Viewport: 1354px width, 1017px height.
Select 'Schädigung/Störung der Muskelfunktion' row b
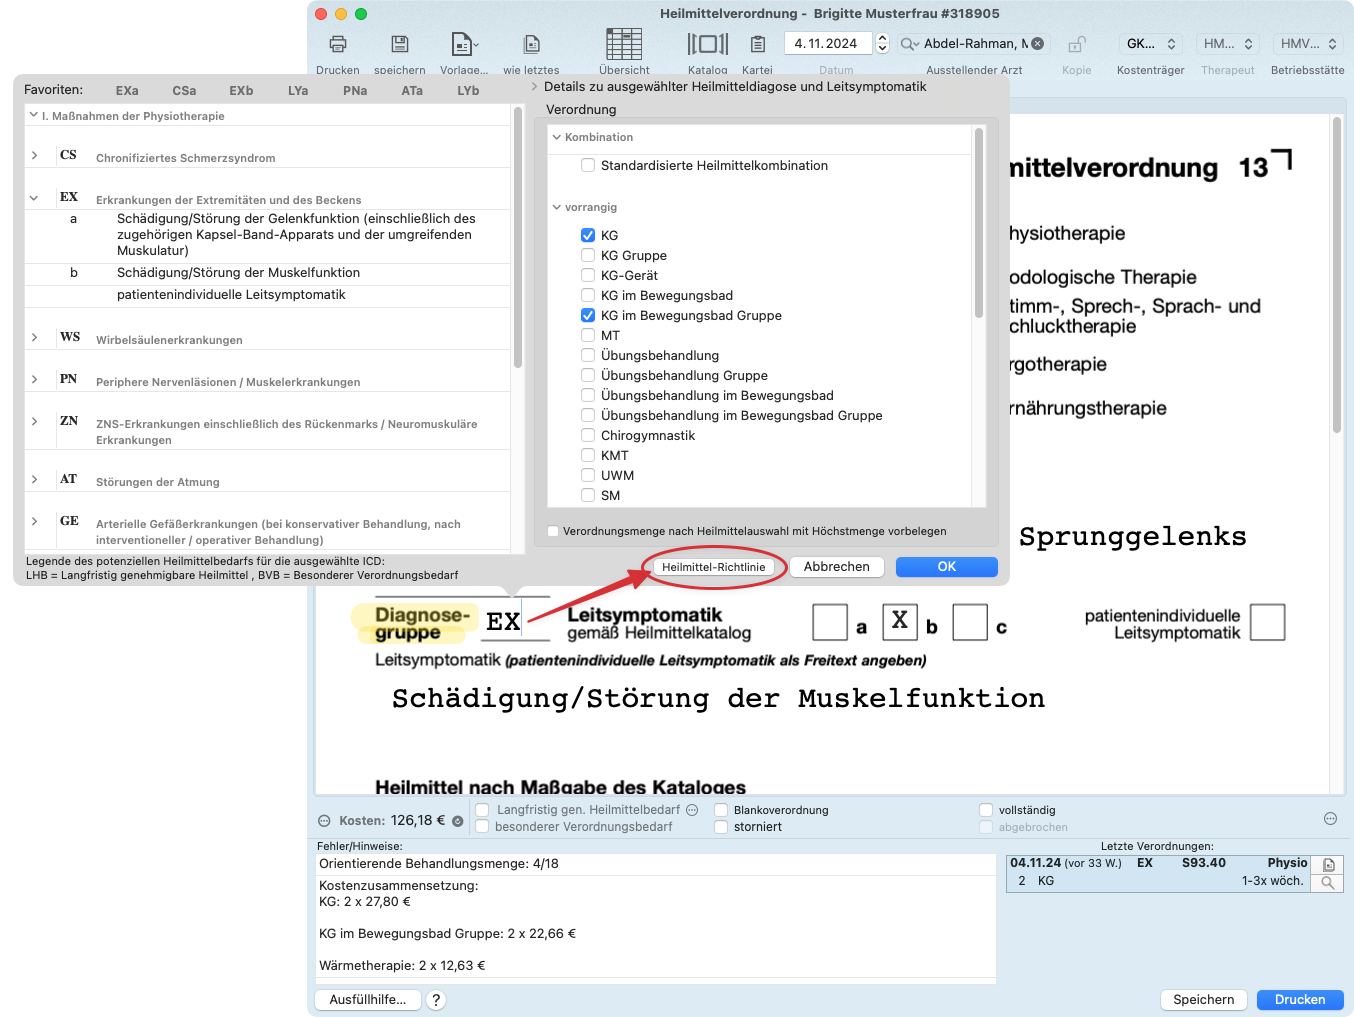click(x=267, y=273)
